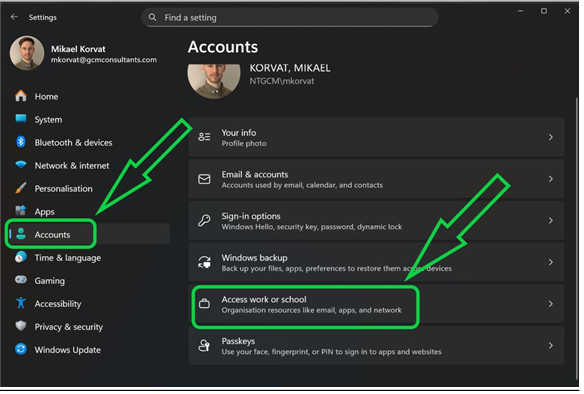Click KORVAT, MIKAEL account name
Image resolution: width=584 pixels, height=394 pixels.
[x=290, y=68]
